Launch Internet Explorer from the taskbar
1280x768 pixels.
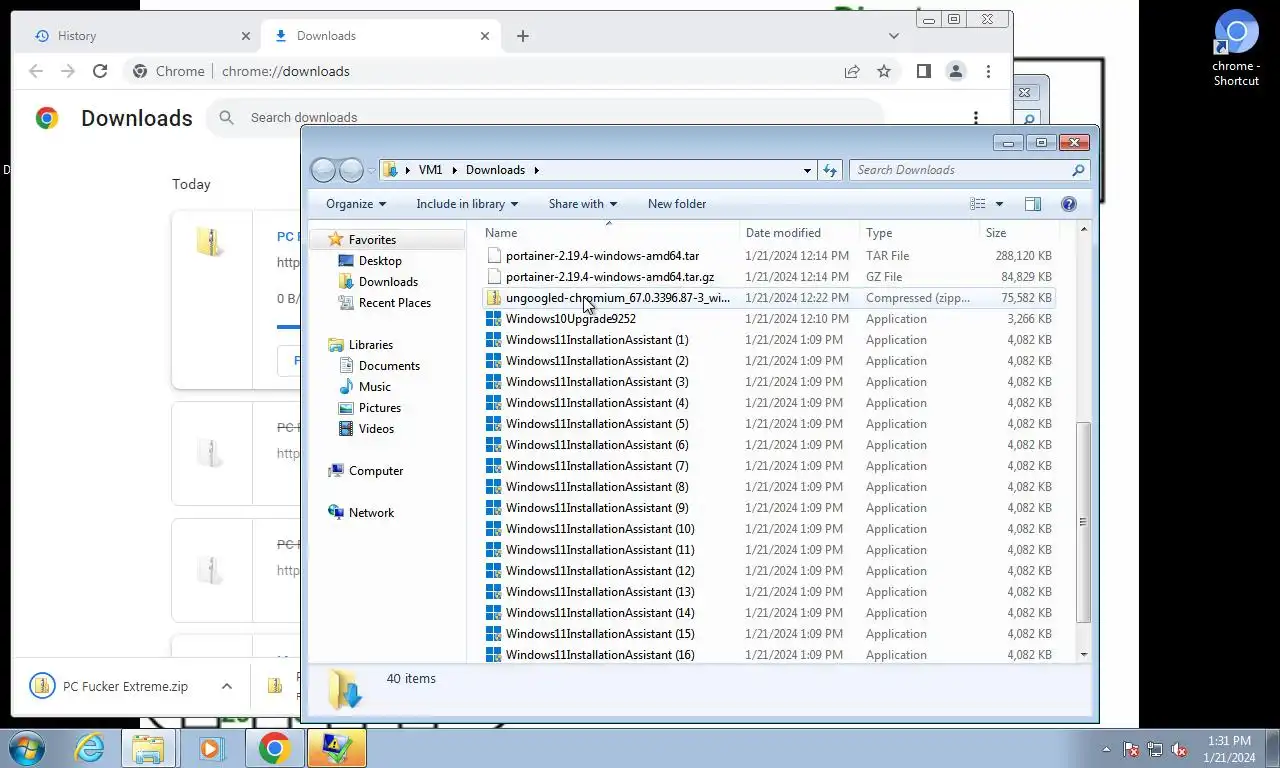pos(89,748)
